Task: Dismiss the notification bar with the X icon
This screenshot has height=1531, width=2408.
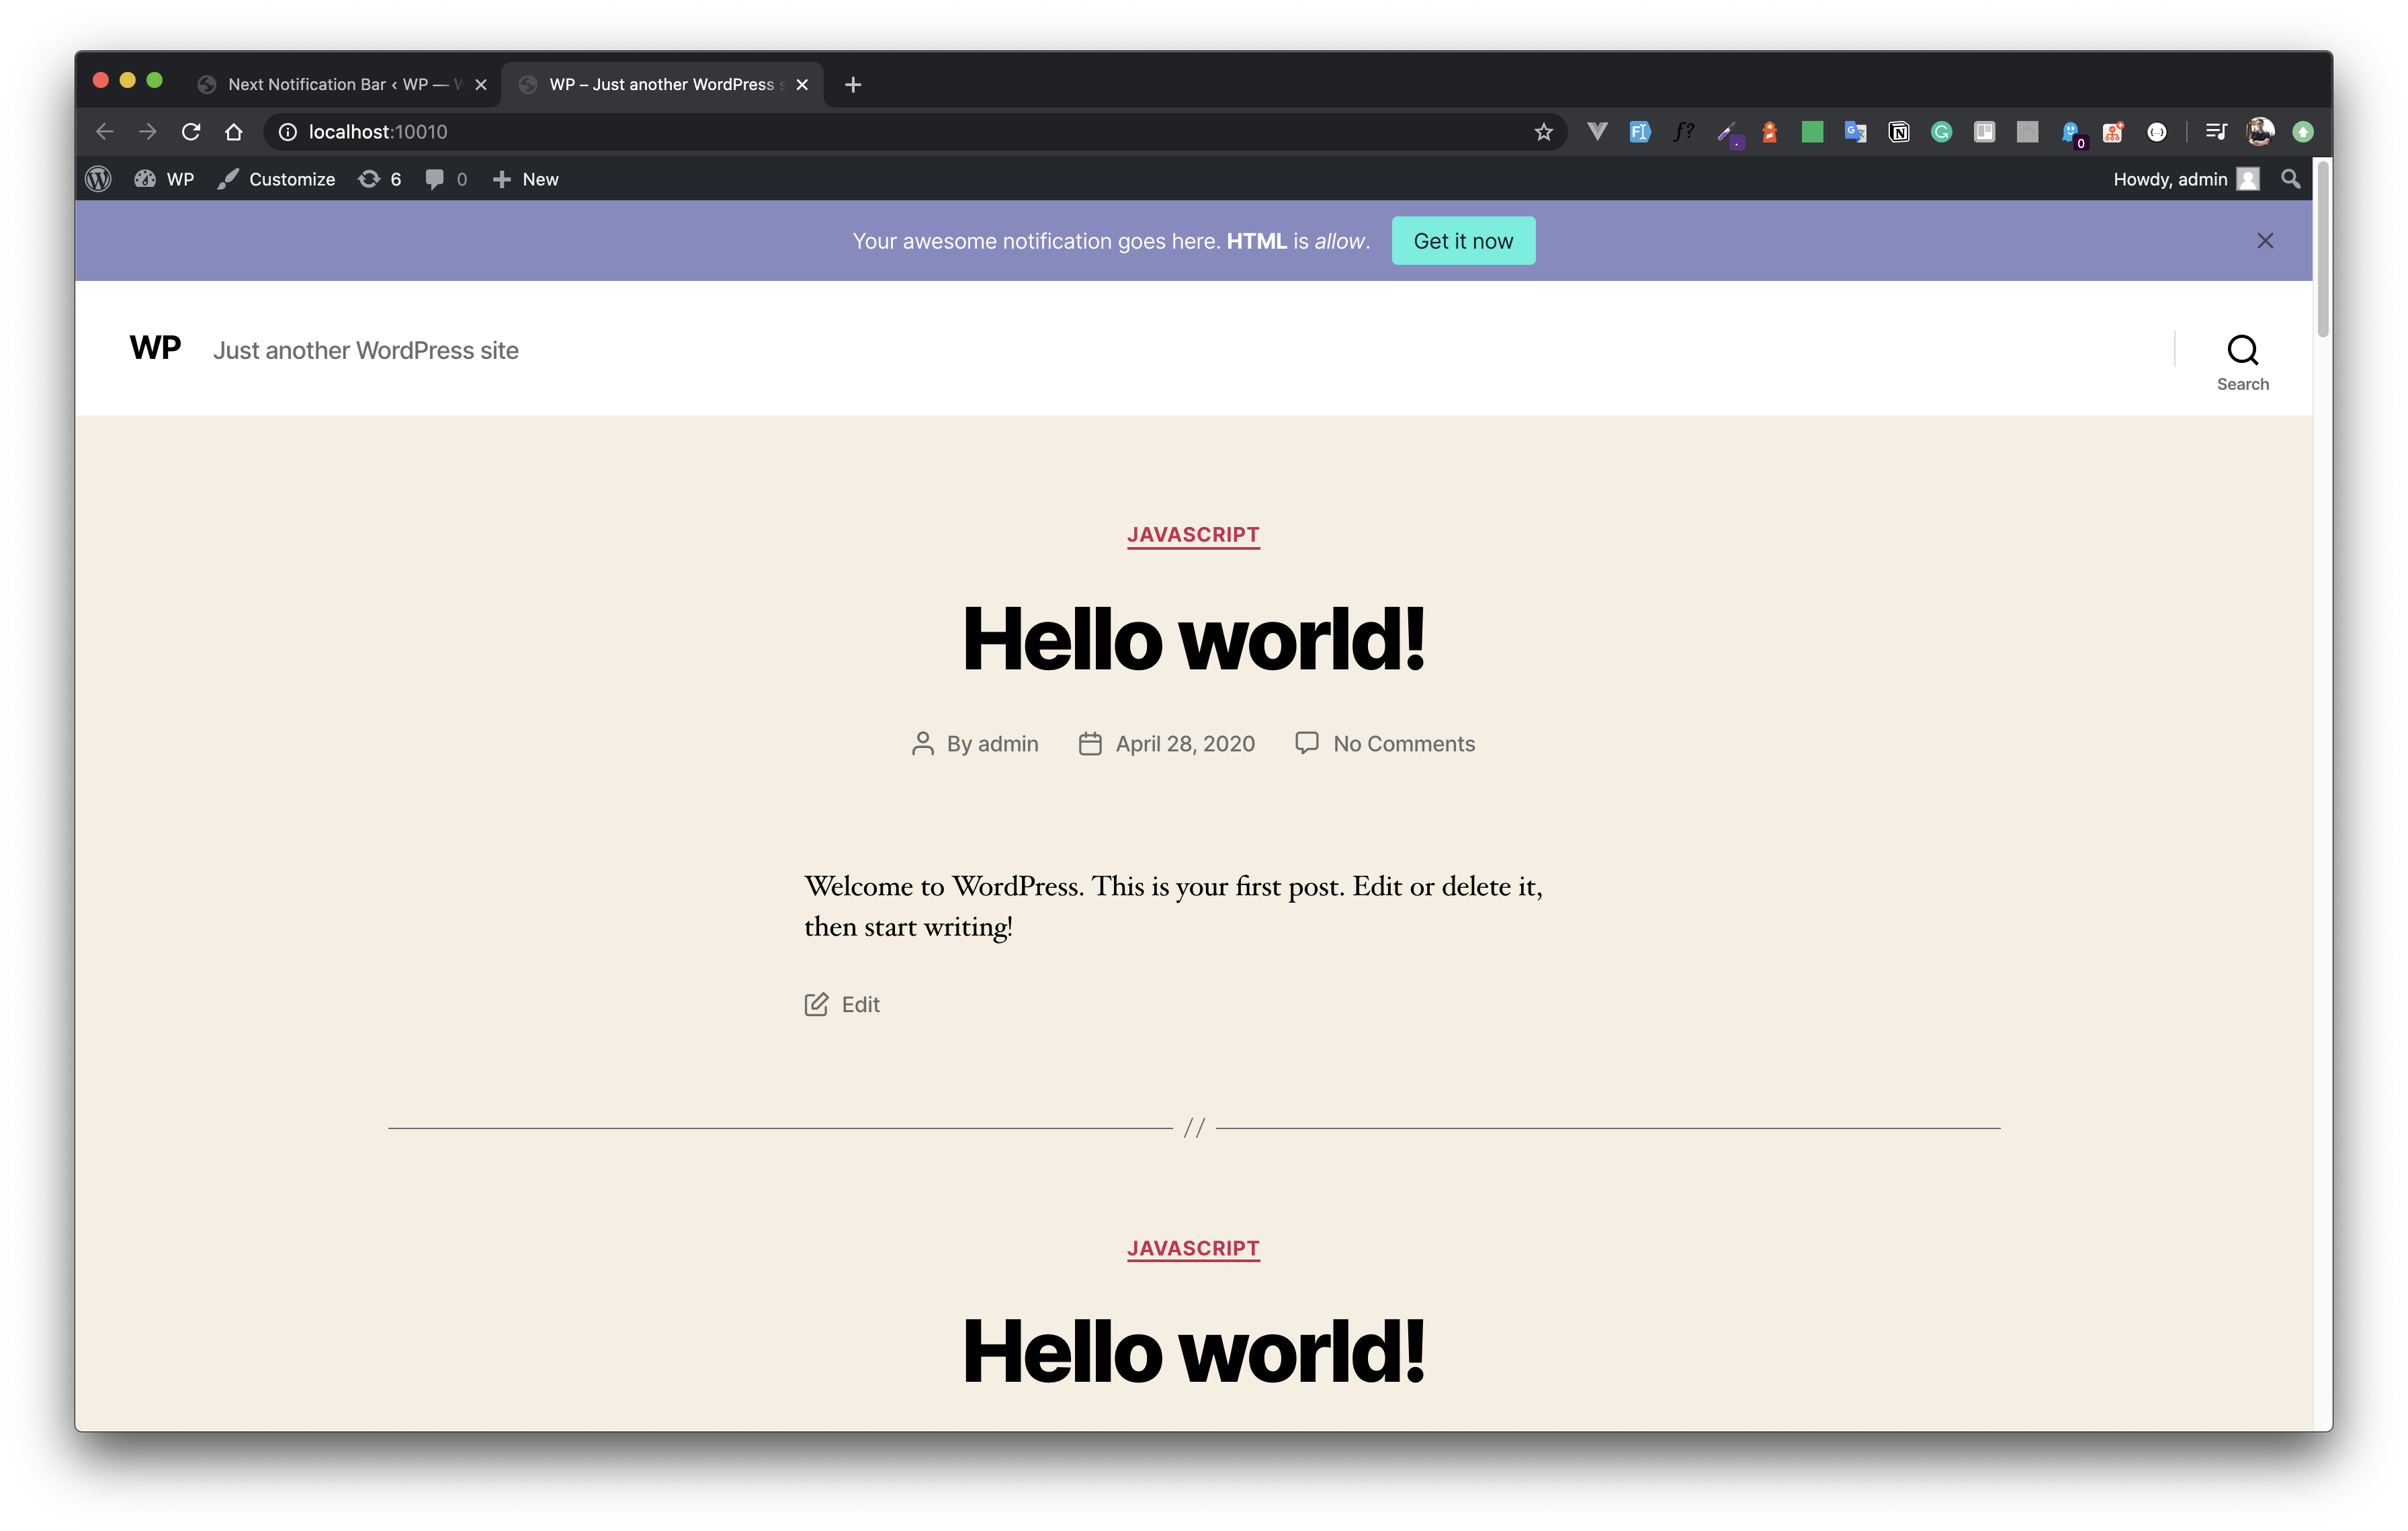Action: 2264,241
